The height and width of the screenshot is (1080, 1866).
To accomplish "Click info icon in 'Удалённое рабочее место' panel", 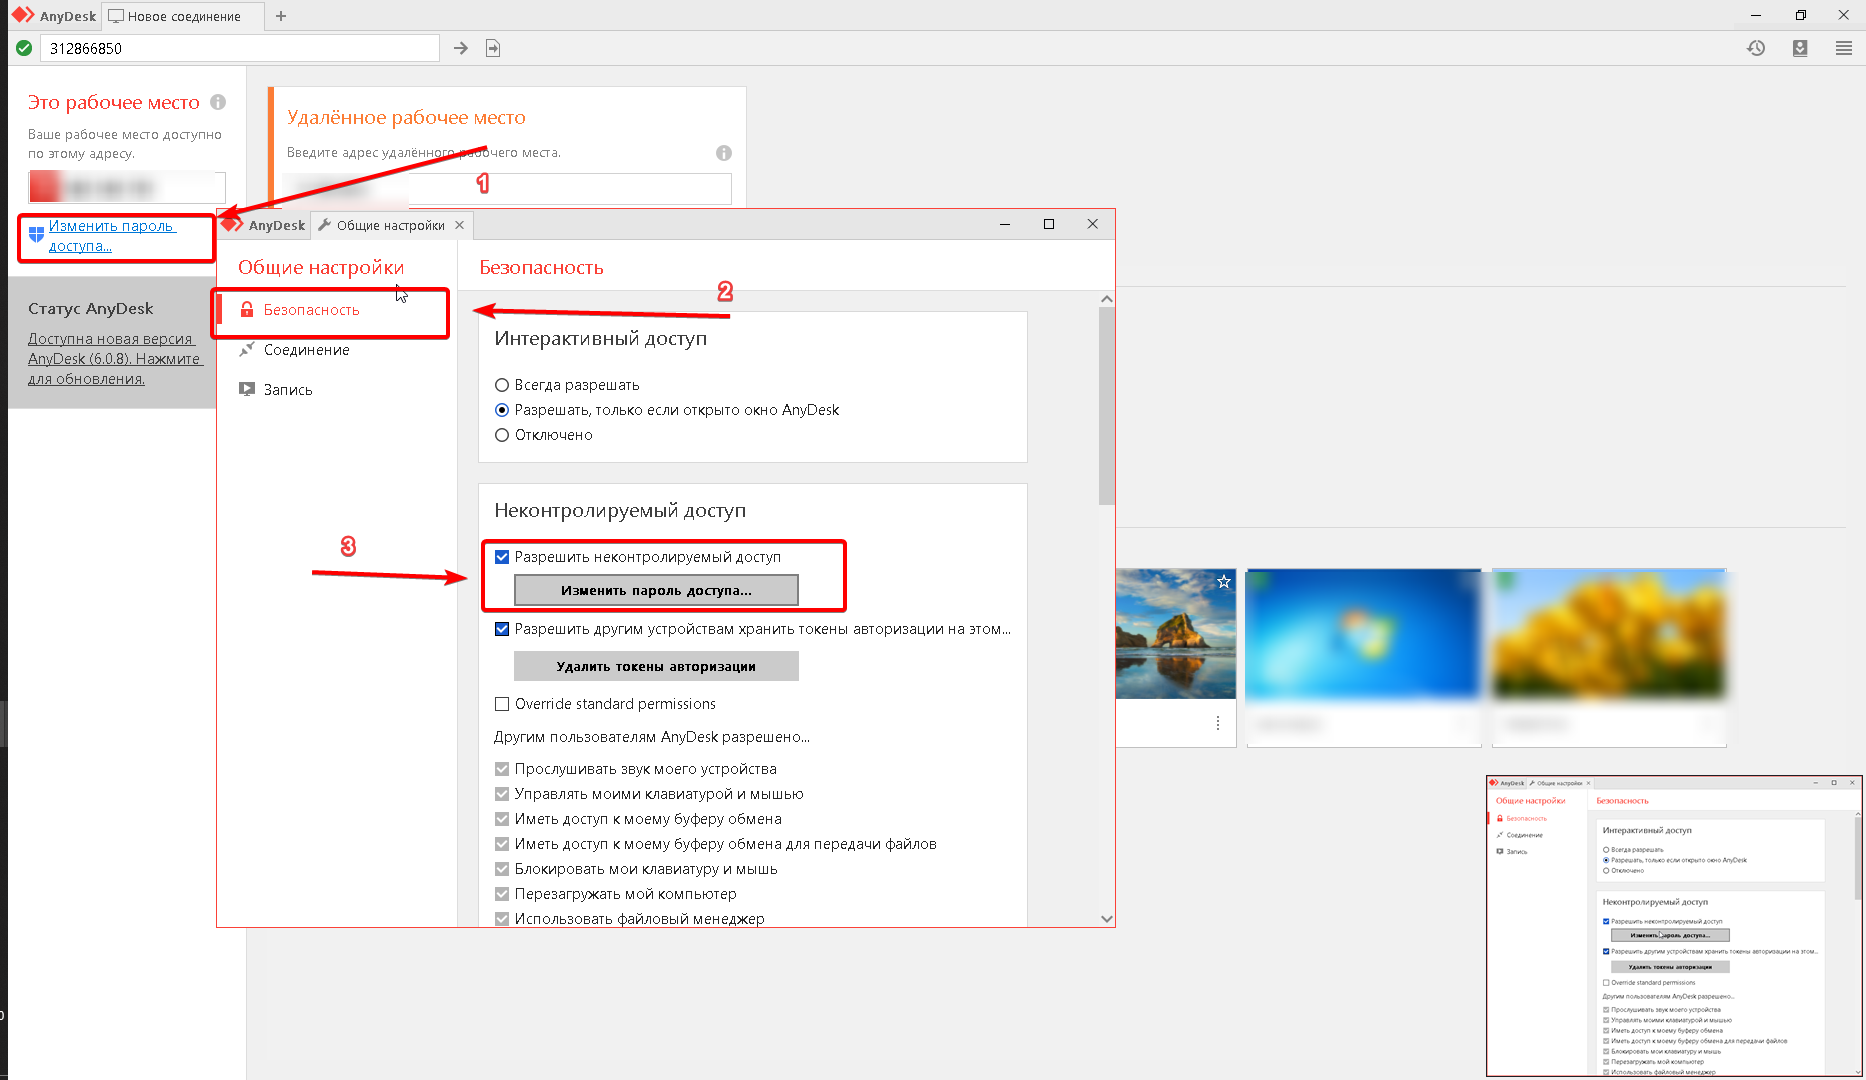I will point(724,153).
